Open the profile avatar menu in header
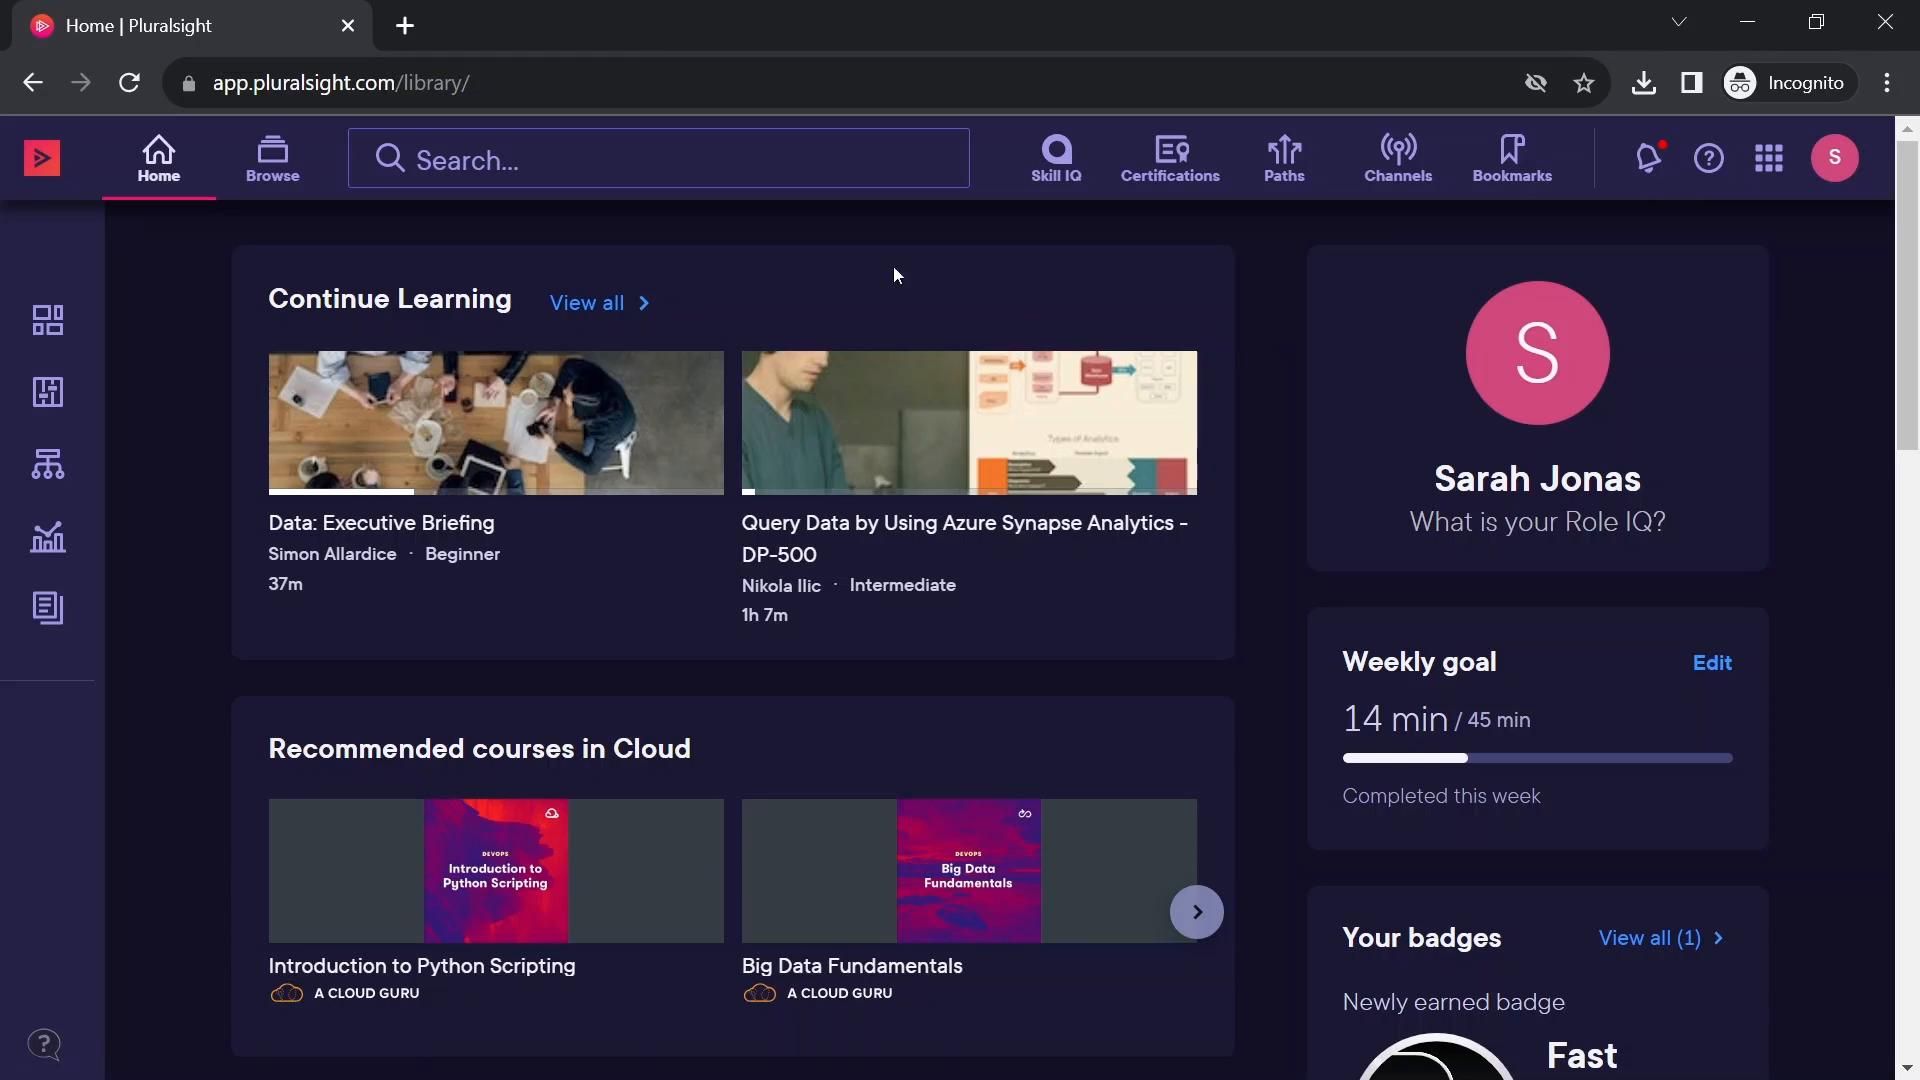Viewport: 1920px width, 1080px height. 1835,158
